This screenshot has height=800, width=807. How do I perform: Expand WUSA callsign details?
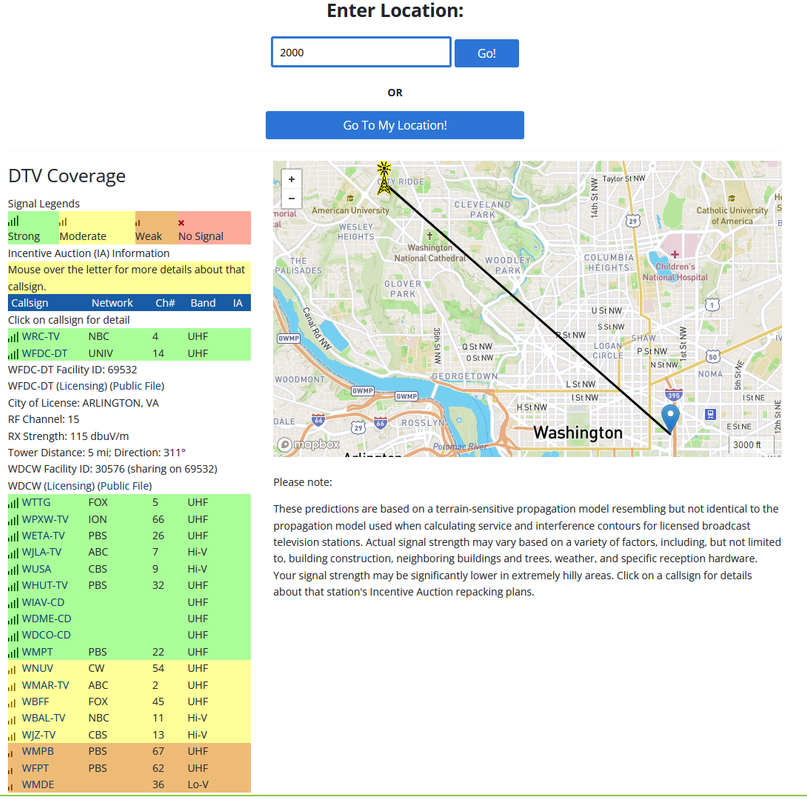click(37, 569)
